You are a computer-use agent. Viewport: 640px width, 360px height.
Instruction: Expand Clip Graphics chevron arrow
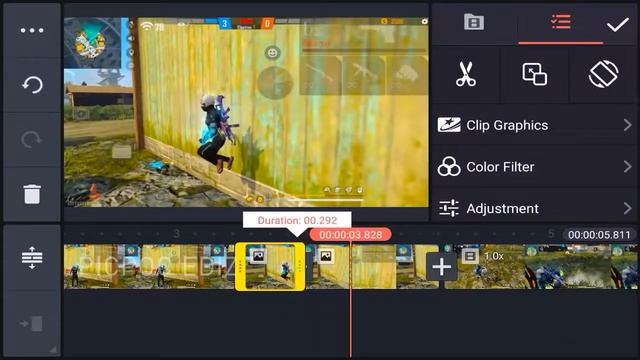627,125
